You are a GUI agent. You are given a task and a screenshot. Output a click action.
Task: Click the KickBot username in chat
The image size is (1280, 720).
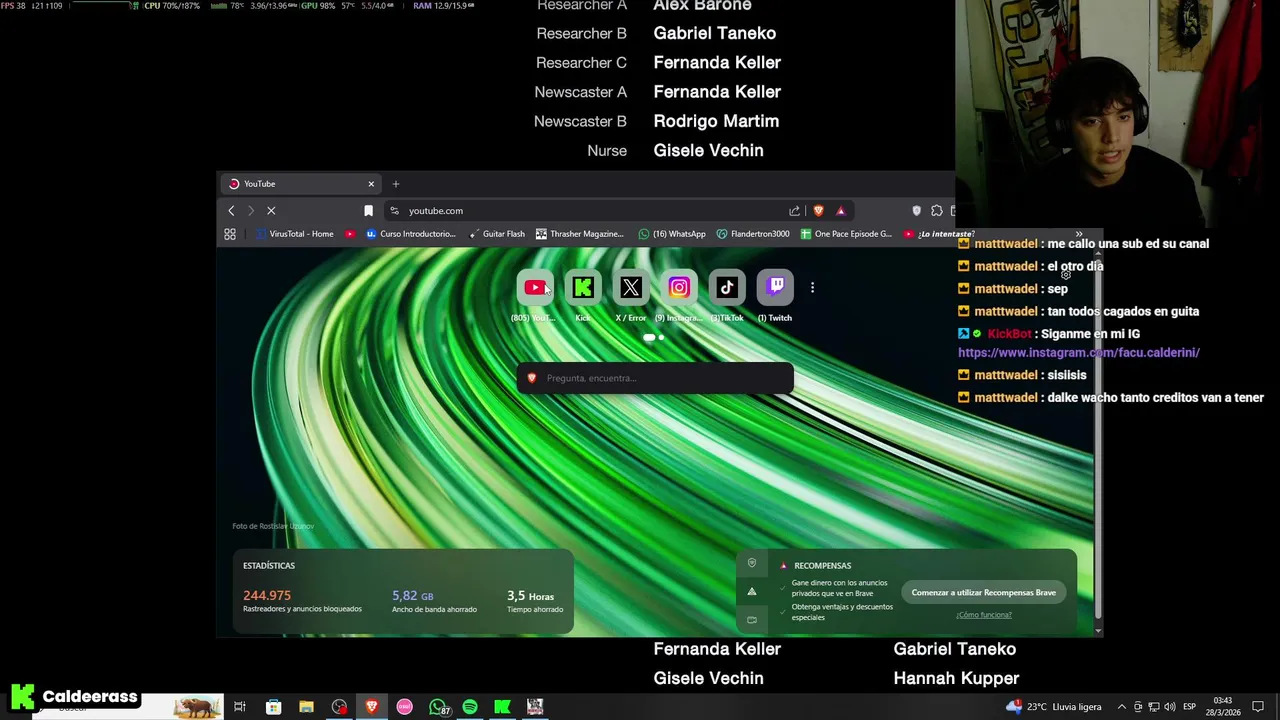(1009, 334)
